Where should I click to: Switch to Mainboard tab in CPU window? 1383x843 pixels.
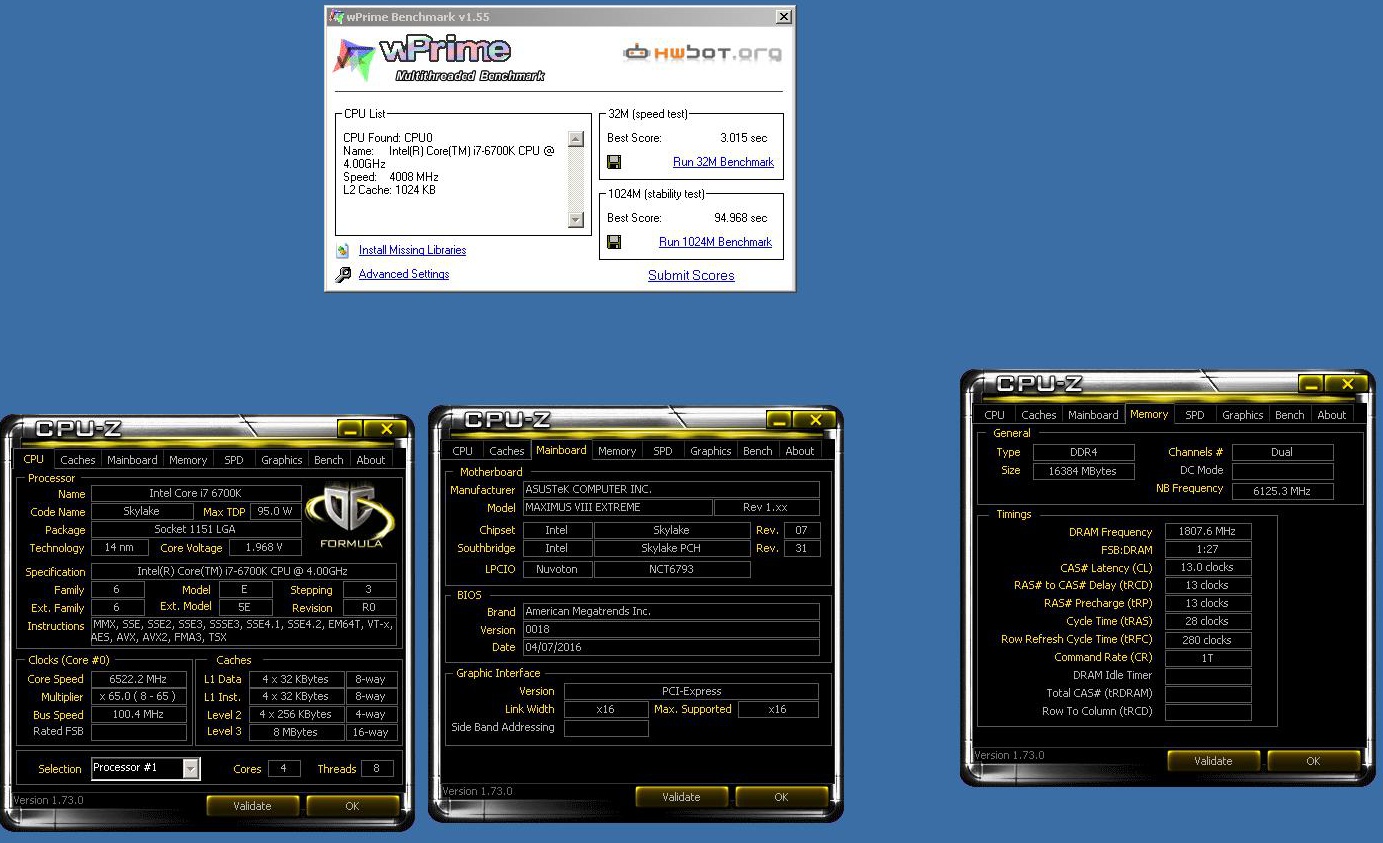[132, 460]
